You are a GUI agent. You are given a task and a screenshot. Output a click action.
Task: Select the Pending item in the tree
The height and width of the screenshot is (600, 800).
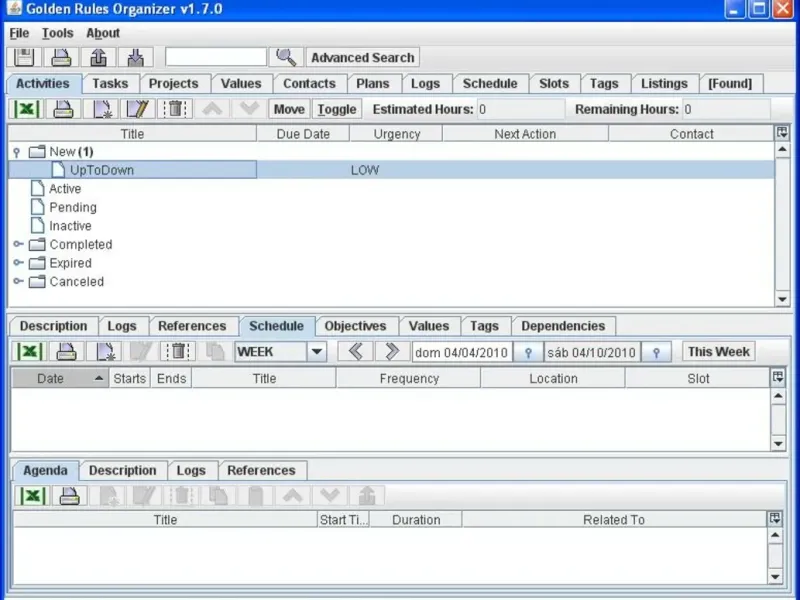coord(73,207)
